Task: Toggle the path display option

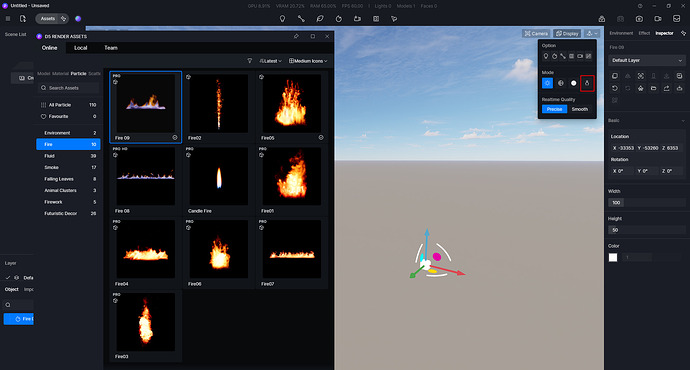Action: (563, 56)
